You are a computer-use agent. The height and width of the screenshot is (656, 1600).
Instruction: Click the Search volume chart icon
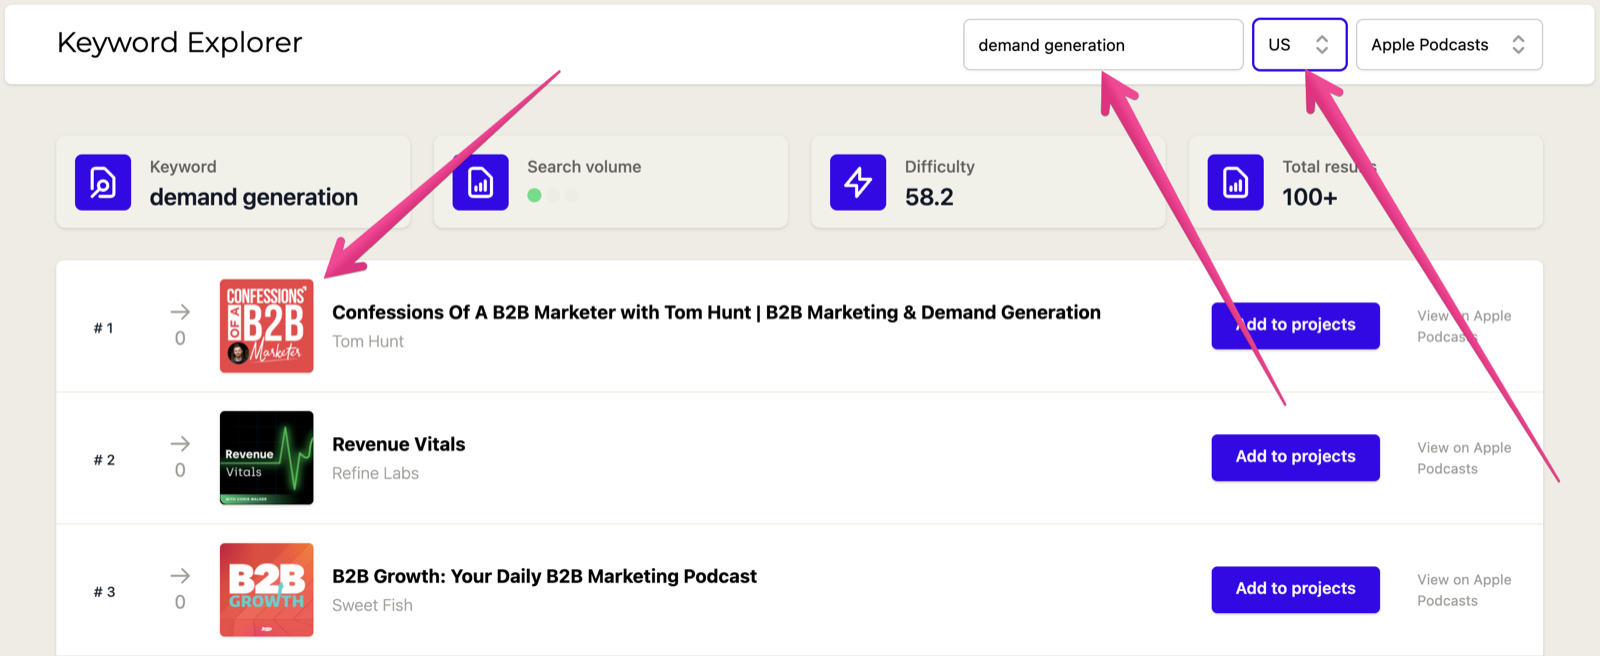coord(480,182)
